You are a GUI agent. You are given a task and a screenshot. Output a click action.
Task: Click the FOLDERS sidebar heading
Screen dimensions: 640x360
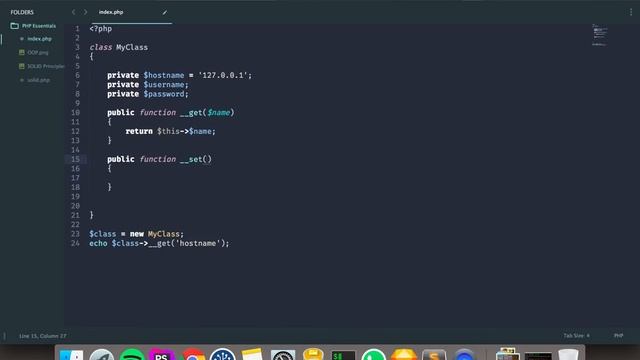pos(22,12)
